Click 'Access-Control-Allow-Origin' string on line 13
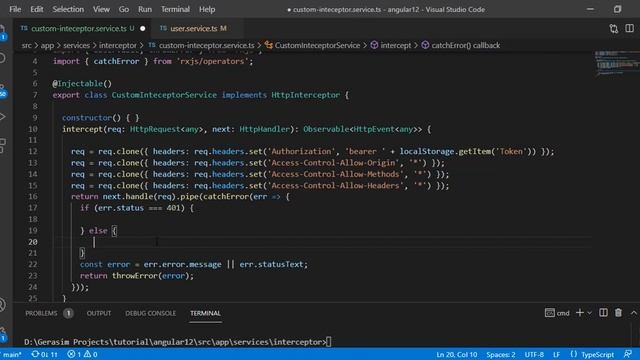This screenshot has width=640, height=360. coord(333,163)
